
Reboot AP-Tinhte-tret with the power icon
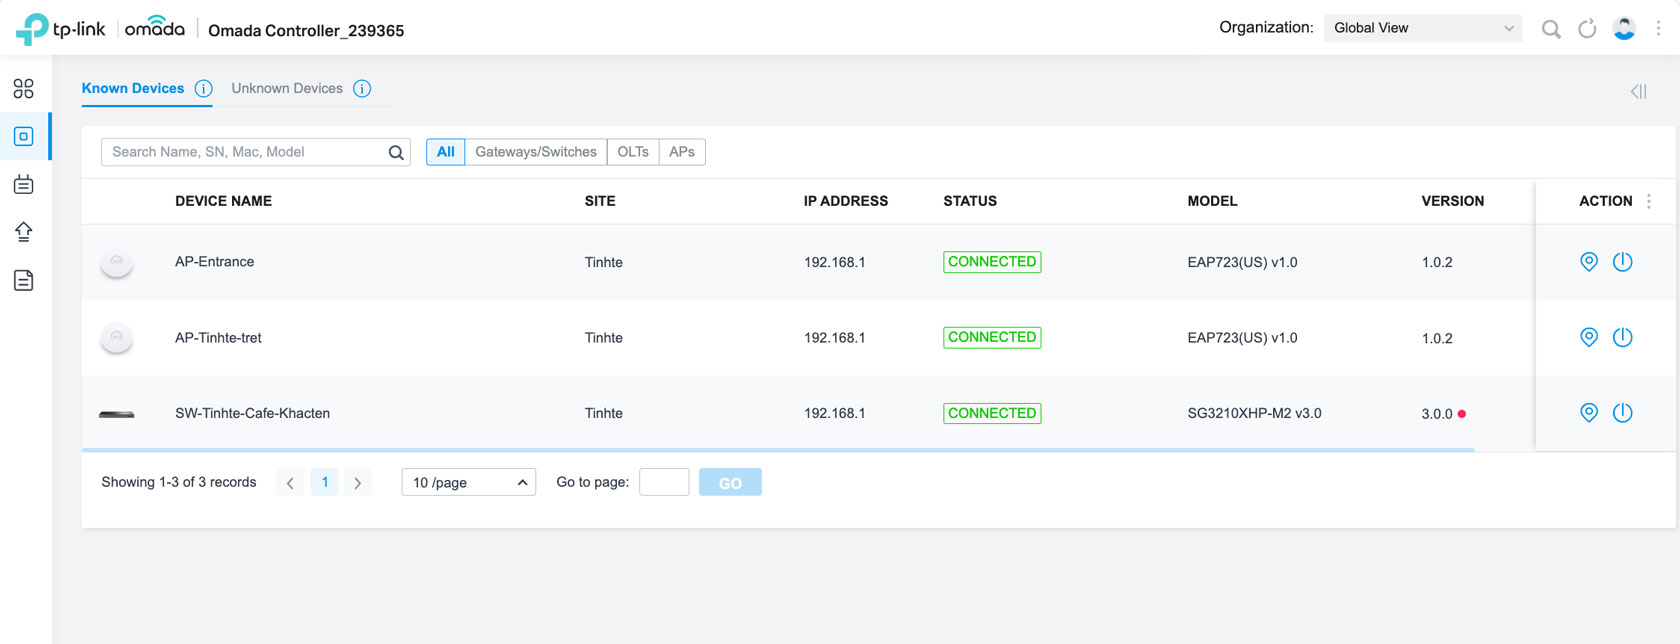[1623, 337]
